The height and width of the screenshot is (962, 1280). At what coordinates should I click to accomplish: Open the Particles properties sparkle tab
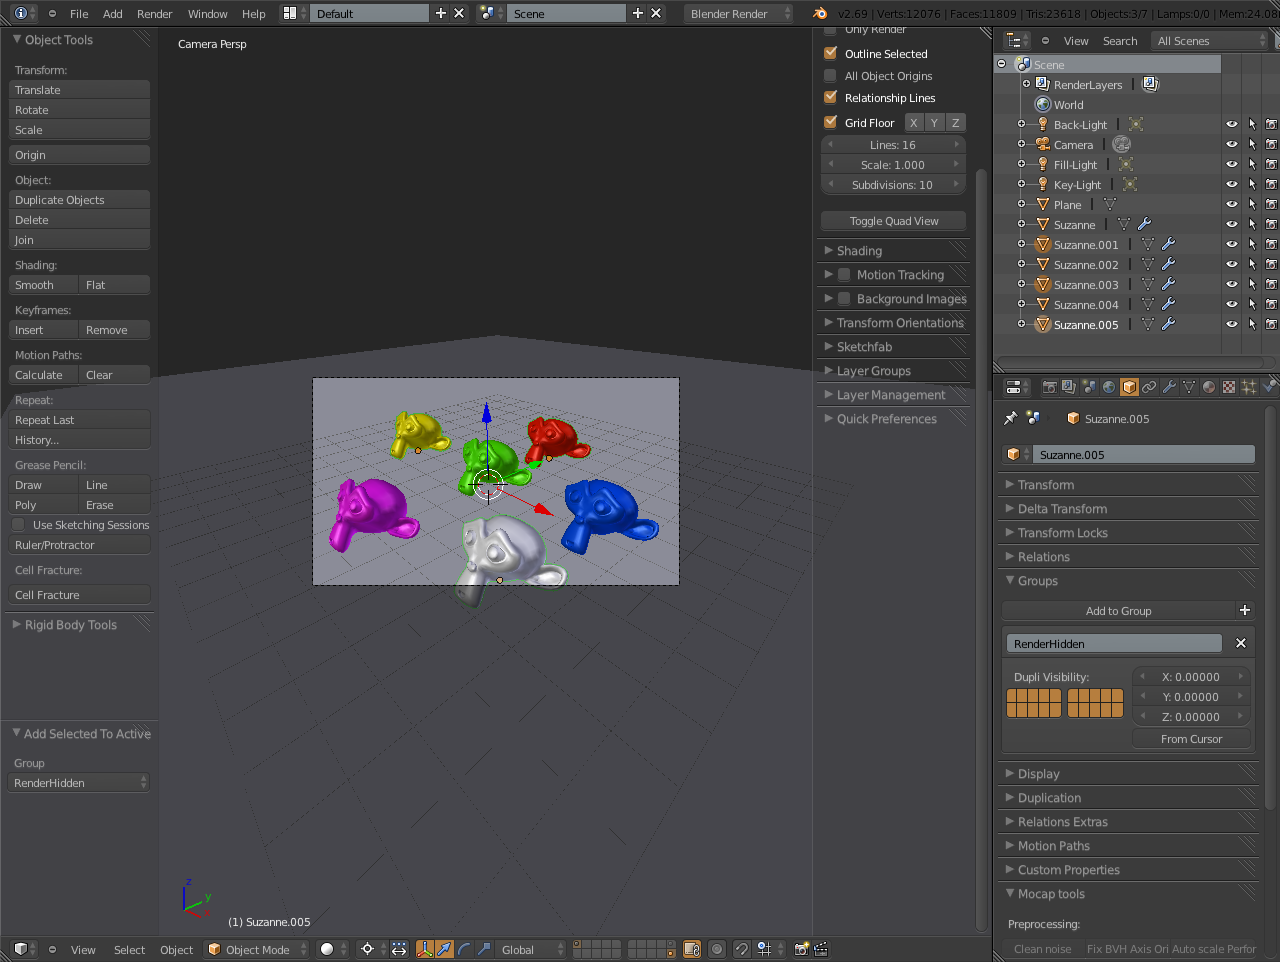pyautogui.click(x=1249, y=387)
